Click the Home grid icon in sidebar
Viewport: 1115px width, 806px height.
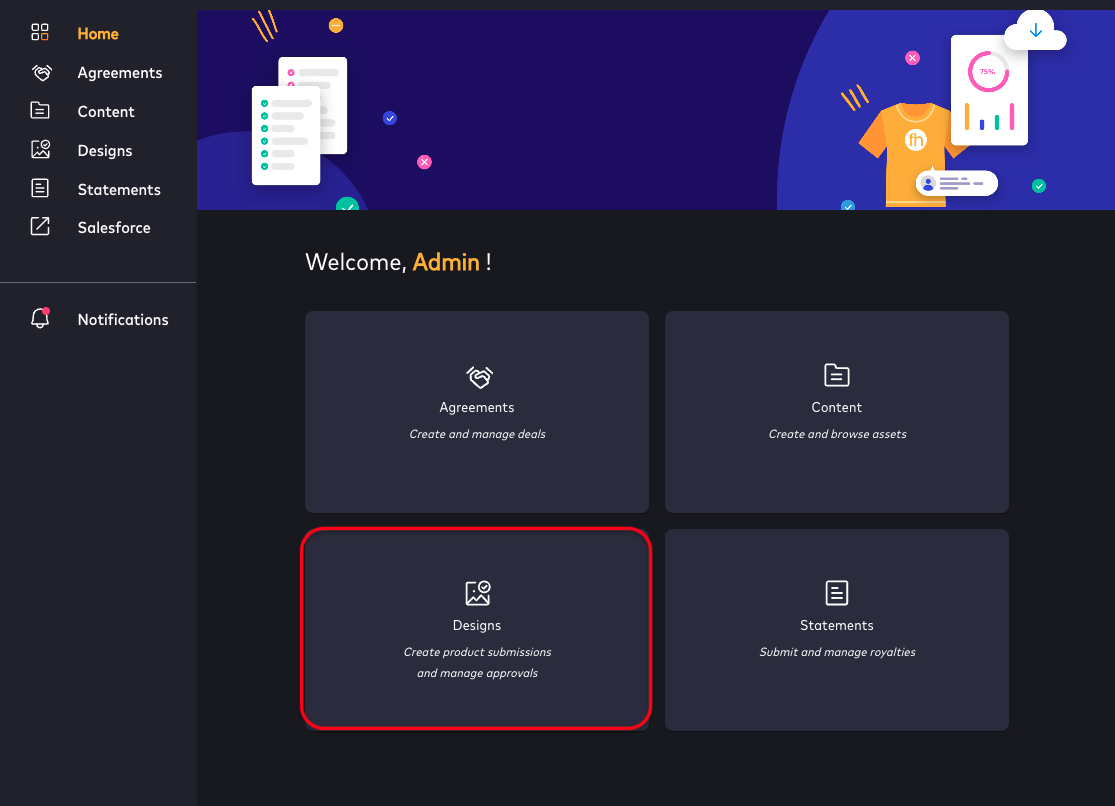tap(40, 32)
